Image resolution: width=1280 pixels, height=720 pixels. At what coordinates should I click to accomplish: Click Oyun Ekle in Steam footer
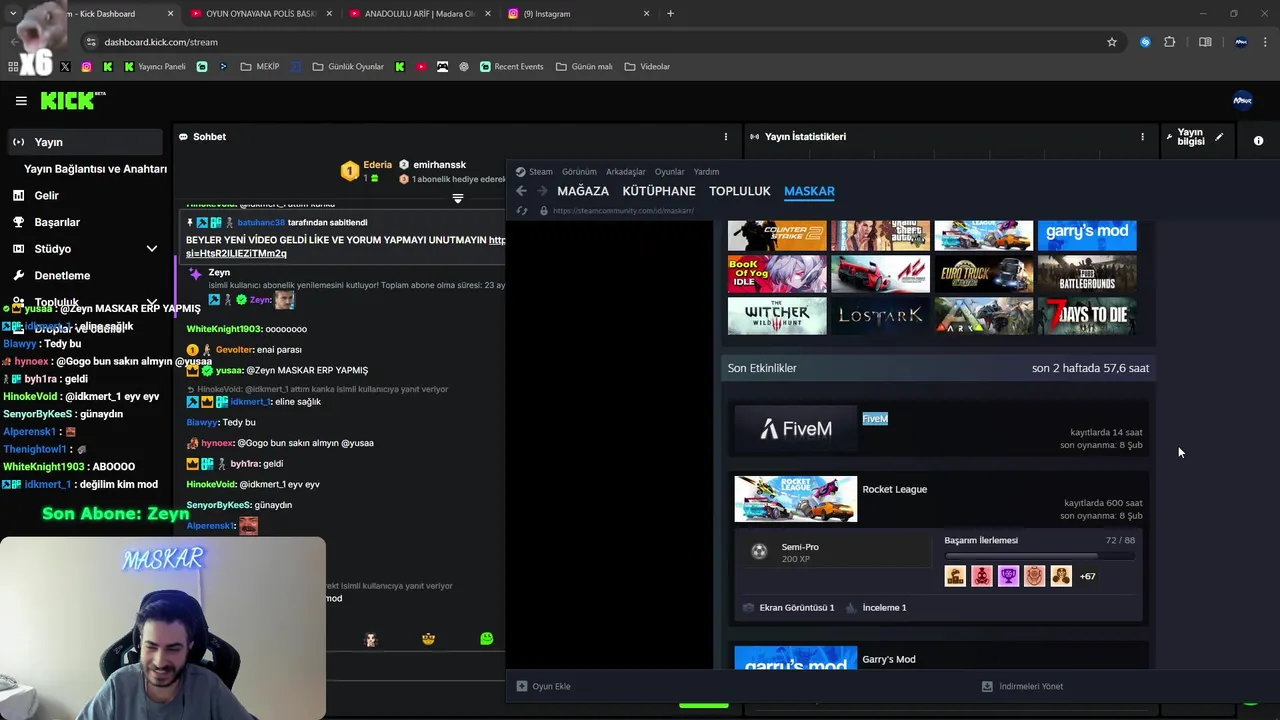point(543,686)
